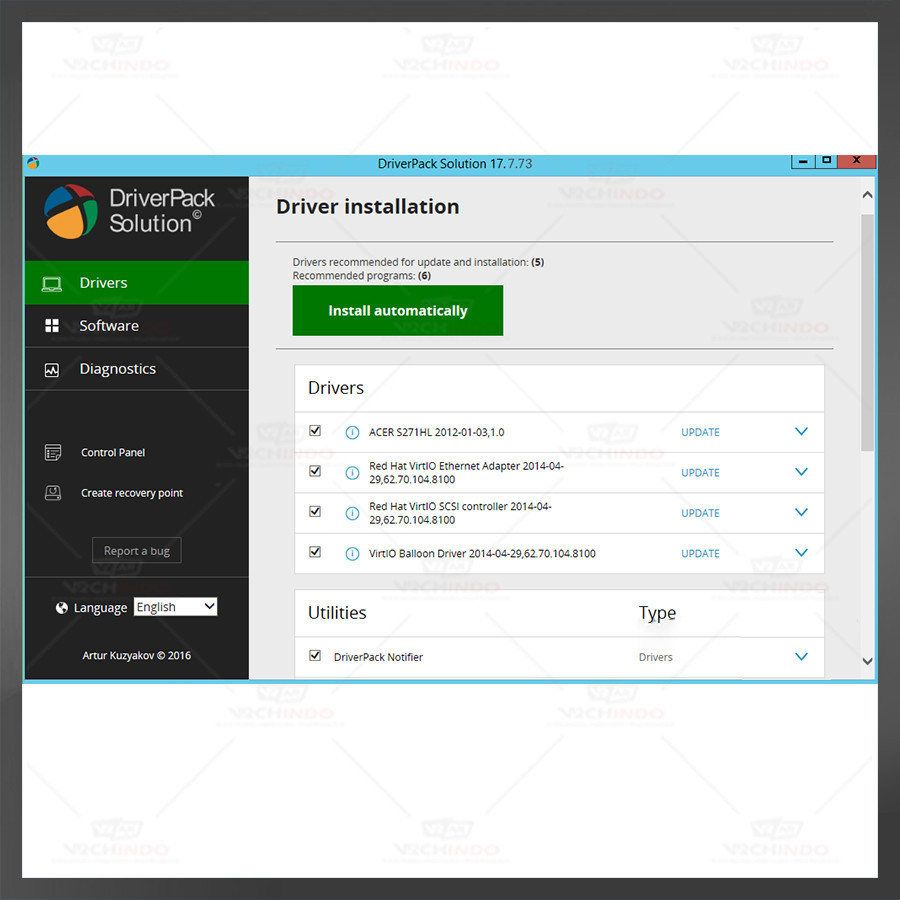Click the vertical scrollbar thumb
The height and width of the screenshot is (900, 900).
[867, 333]
